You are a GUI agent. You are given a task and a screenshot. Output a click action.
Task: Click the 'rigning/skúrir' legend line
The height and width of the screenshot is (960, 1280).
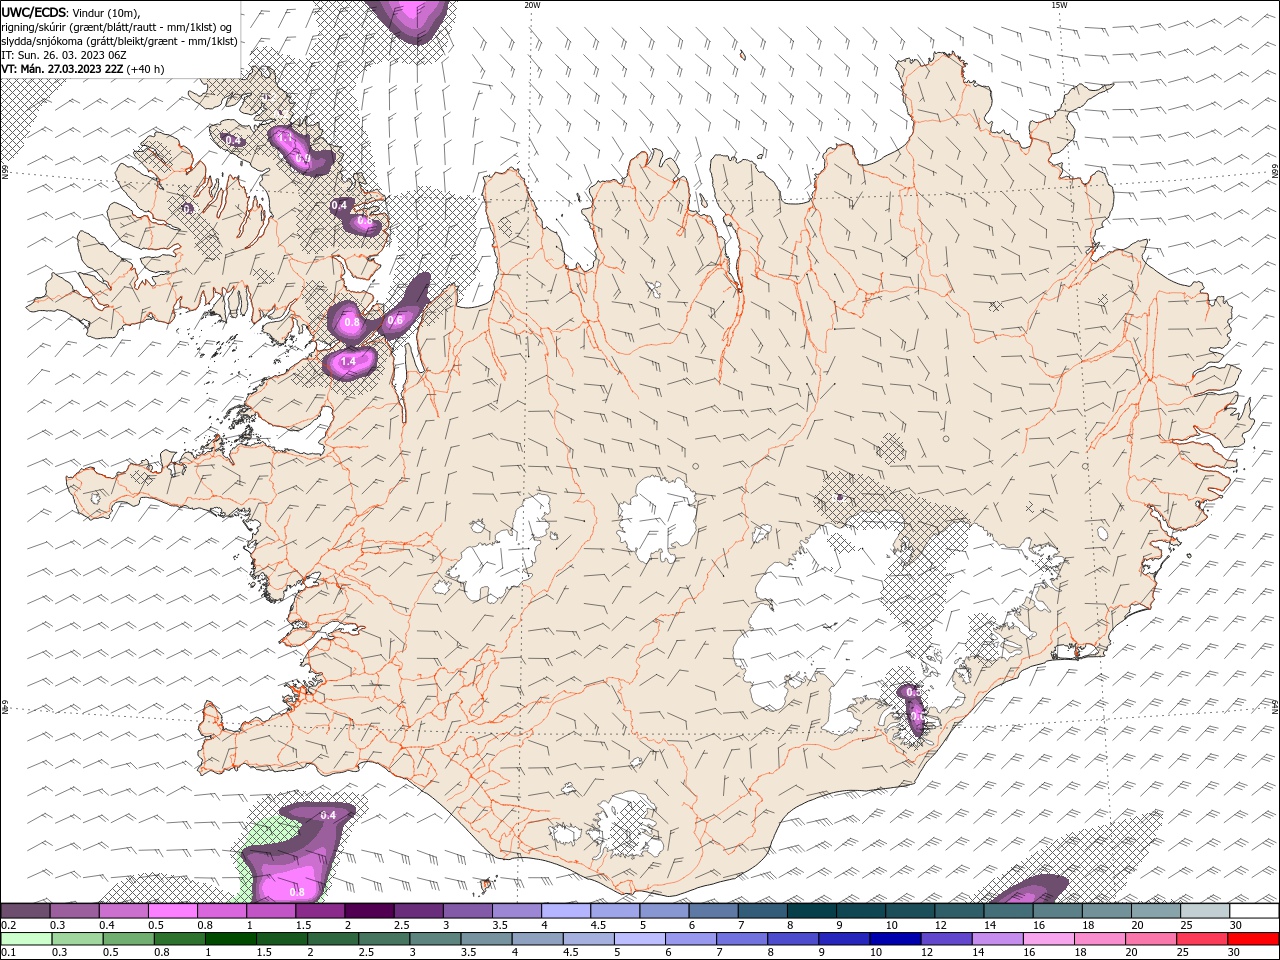pos(116,26)
